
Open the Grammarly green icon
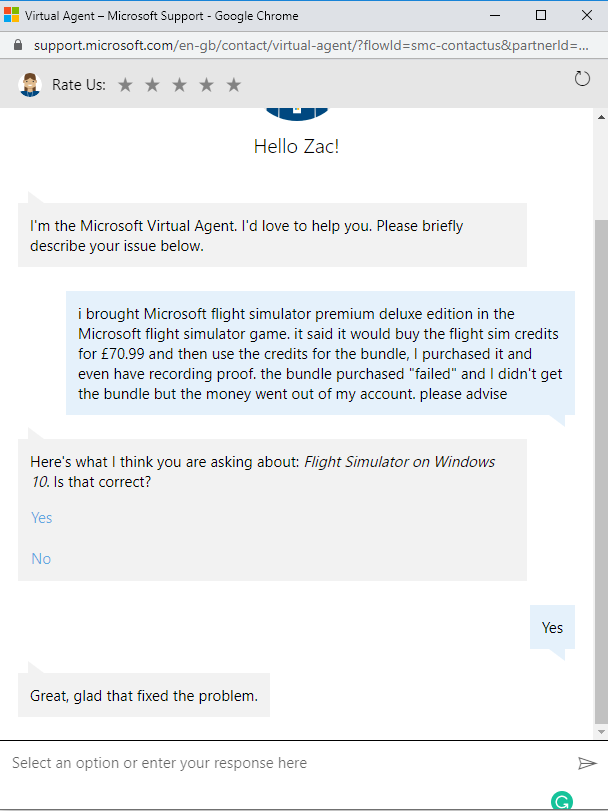pyautogui.click(x=562, y=801)
